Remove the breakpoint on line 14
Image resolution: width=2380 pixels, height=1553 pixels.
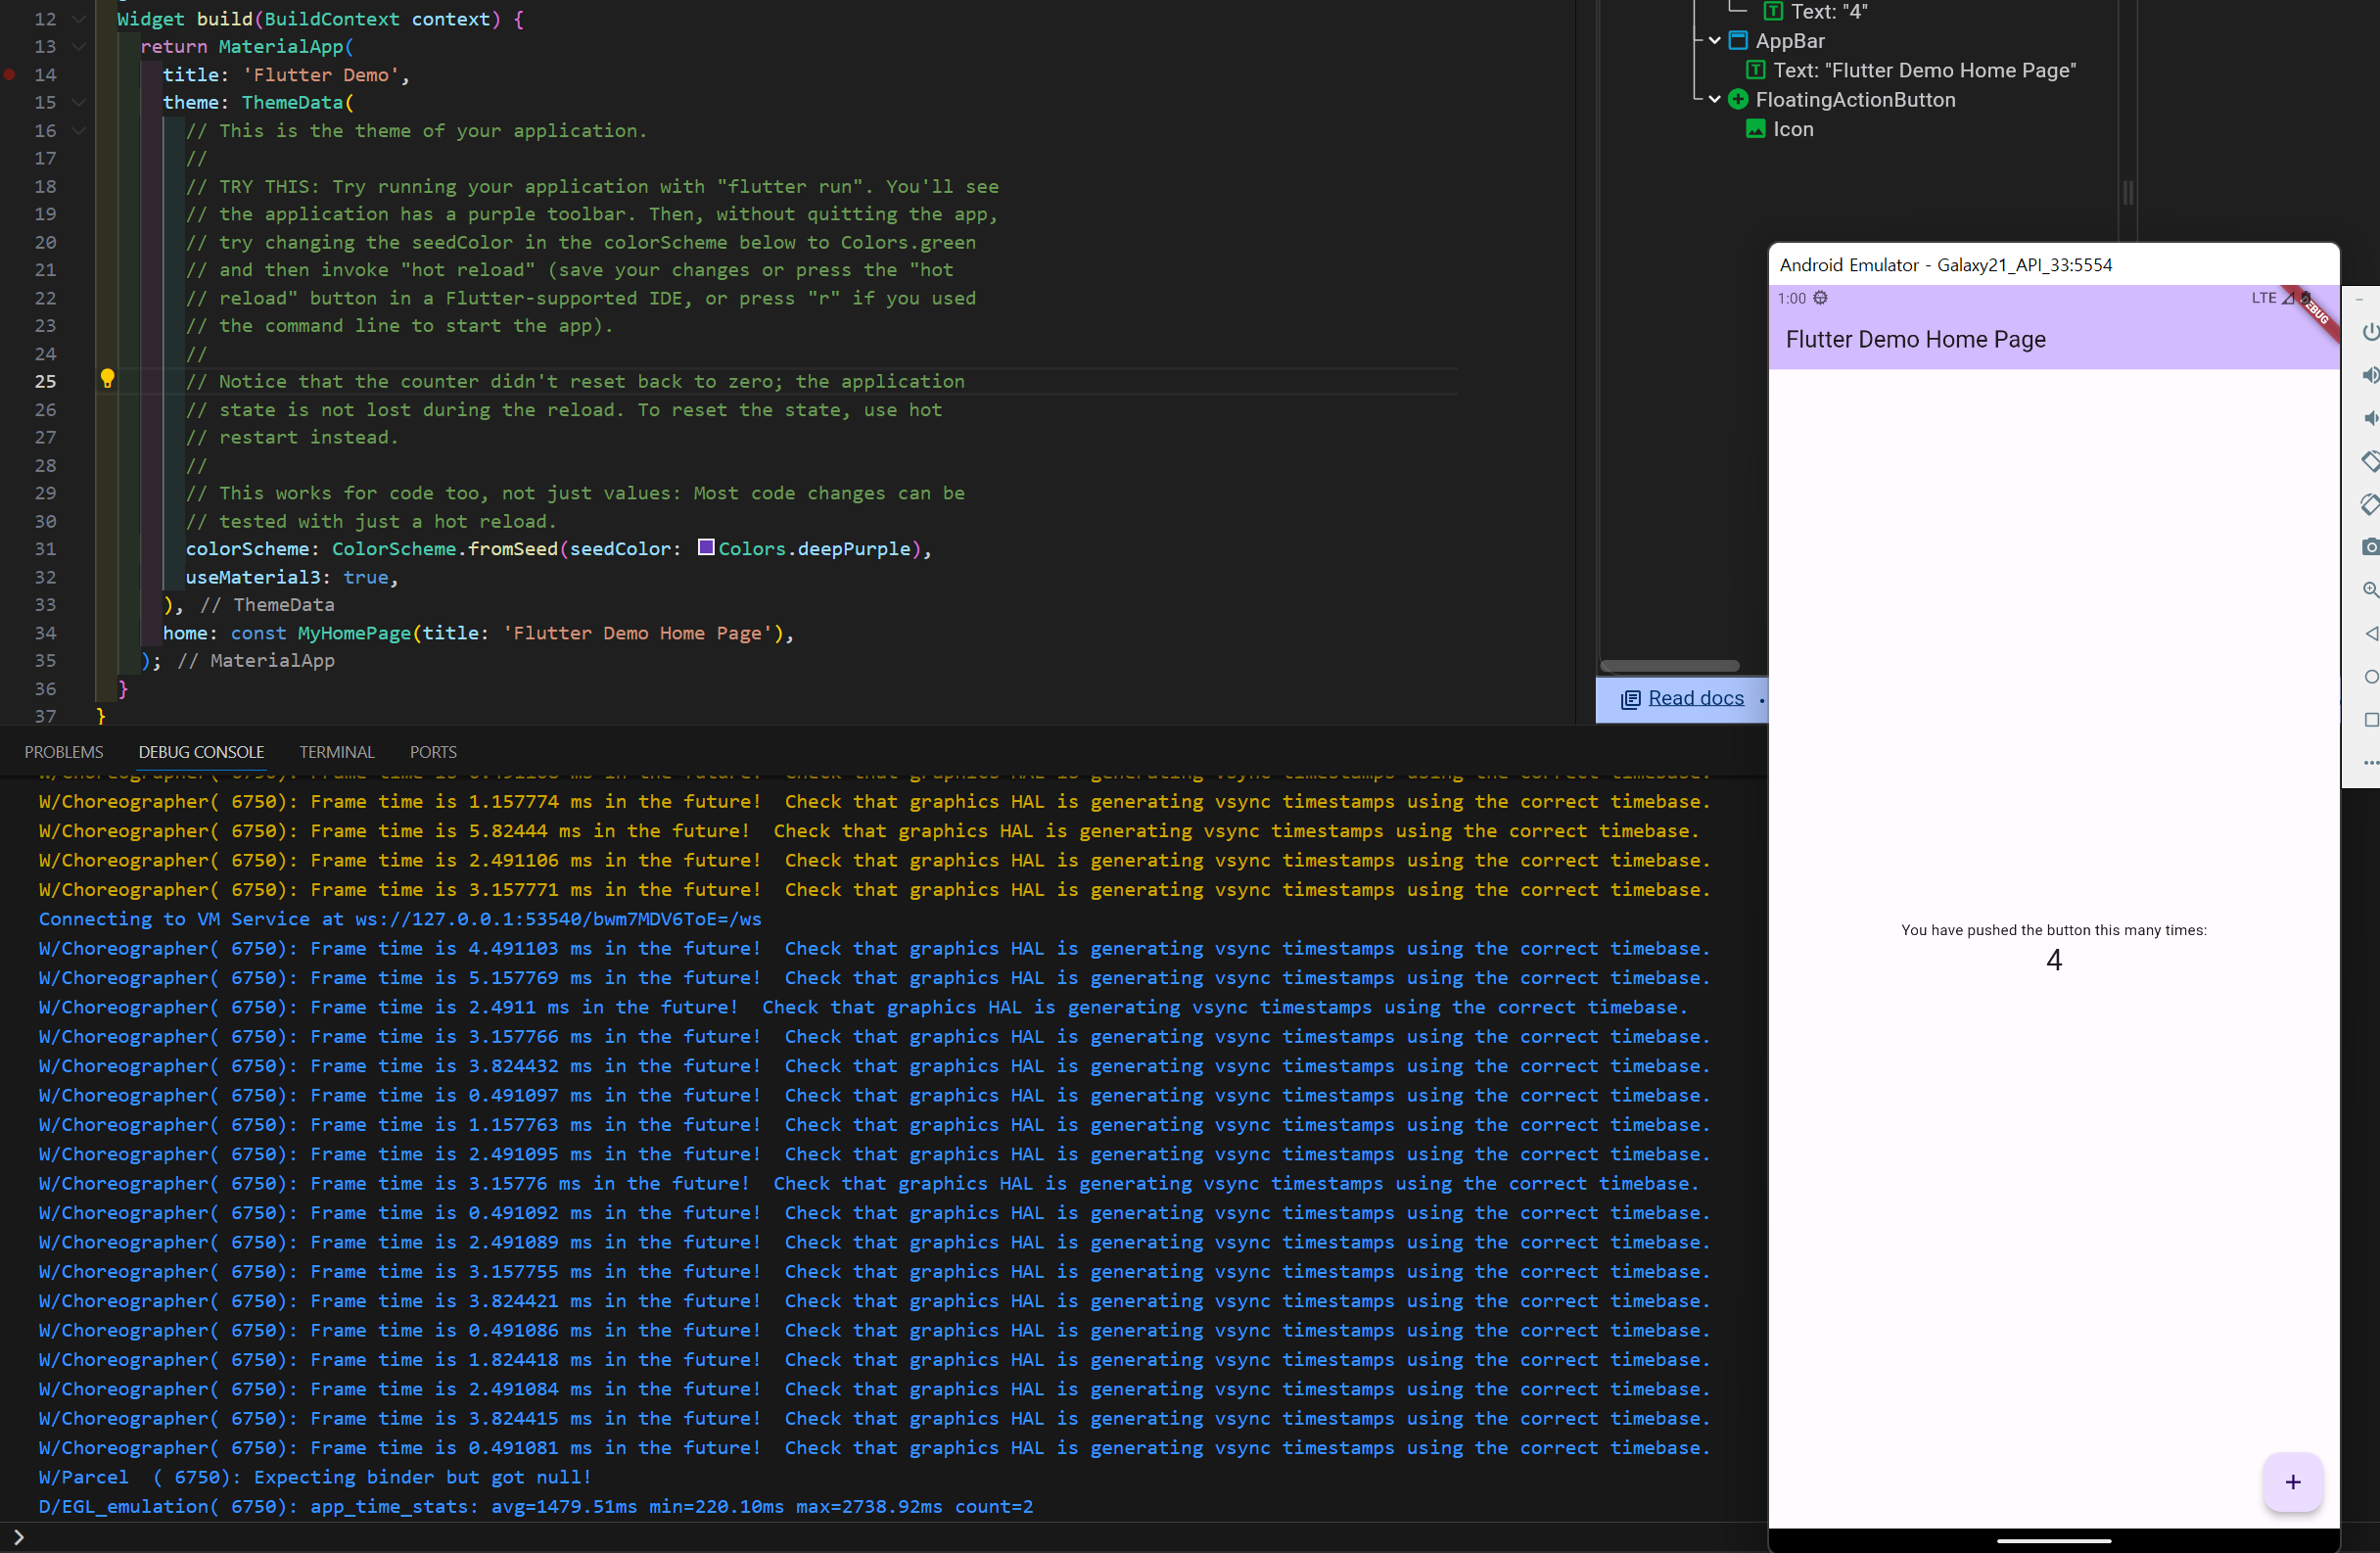point(10,74)
